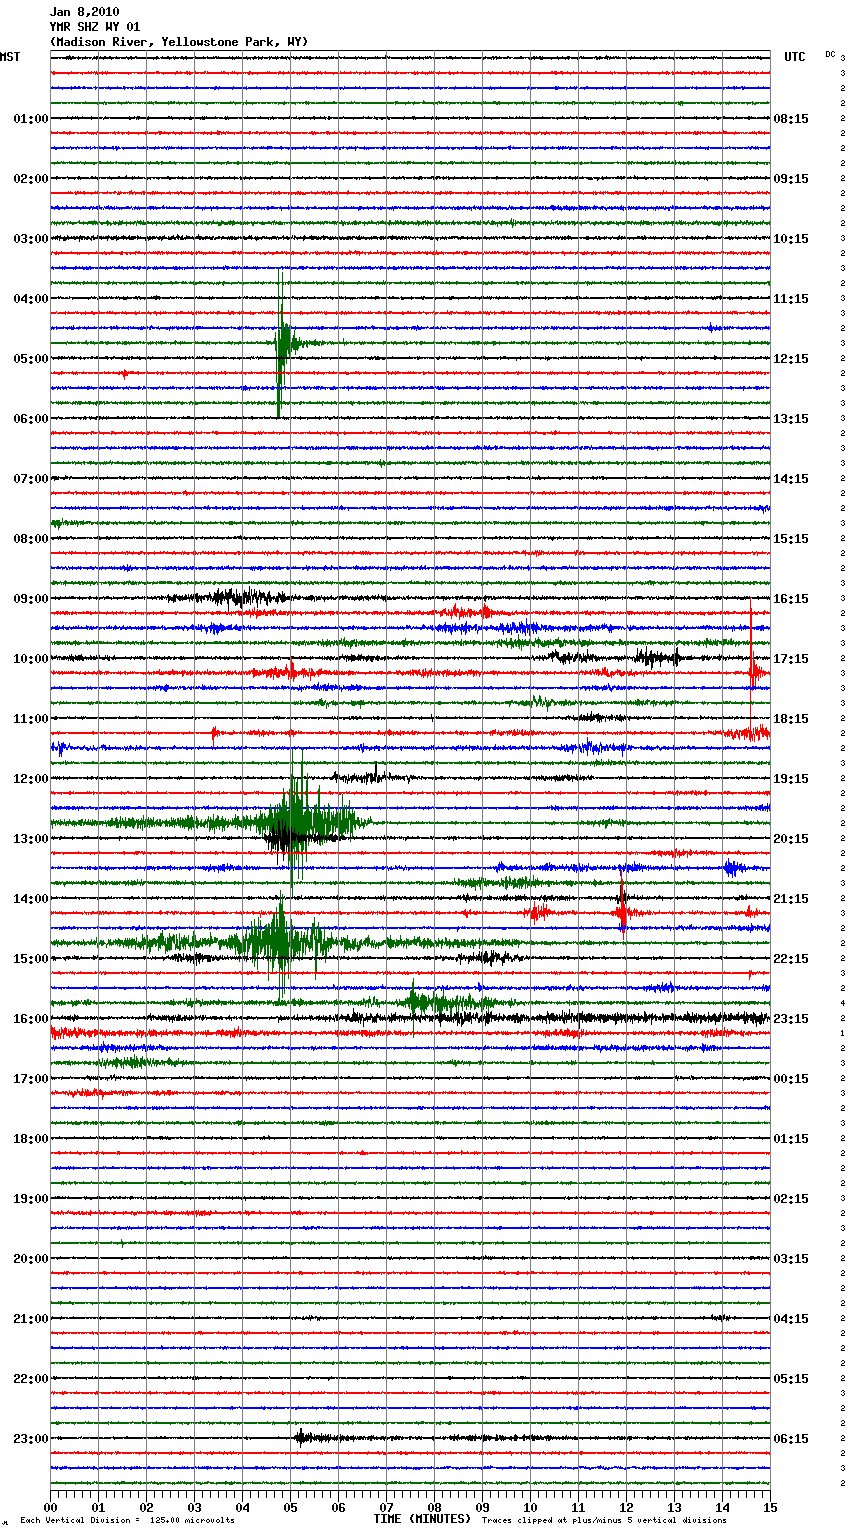Select the 05:00 MST row label
The height and width of the screenshot is (1534, 850).
30,359
